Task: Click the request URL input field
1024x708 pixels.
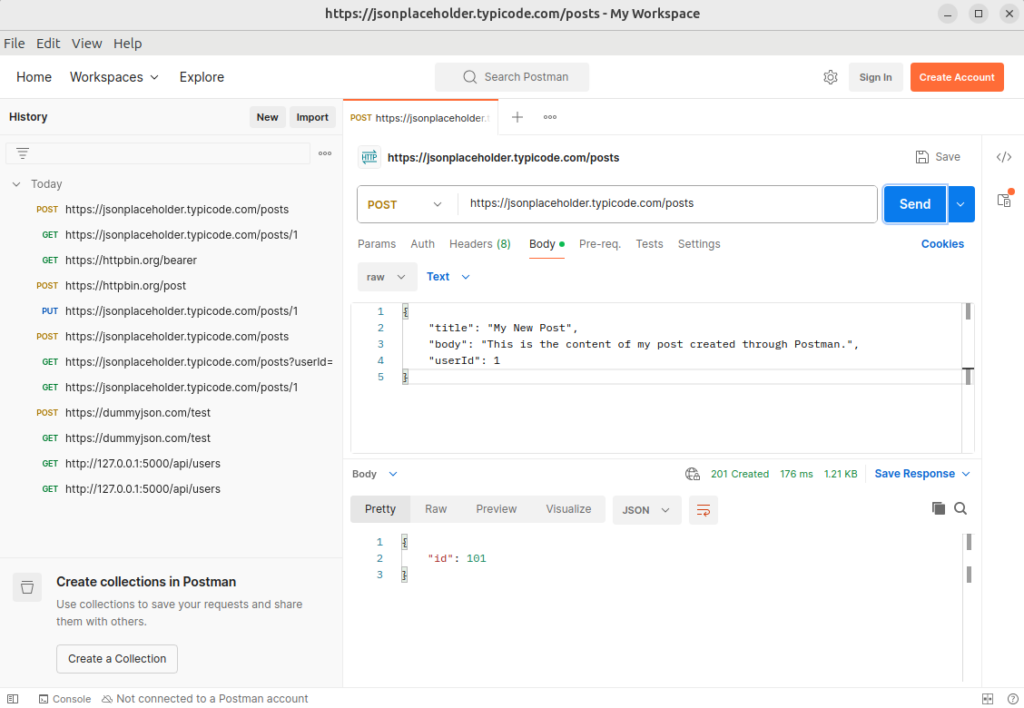Action: (x=667, y=204)
